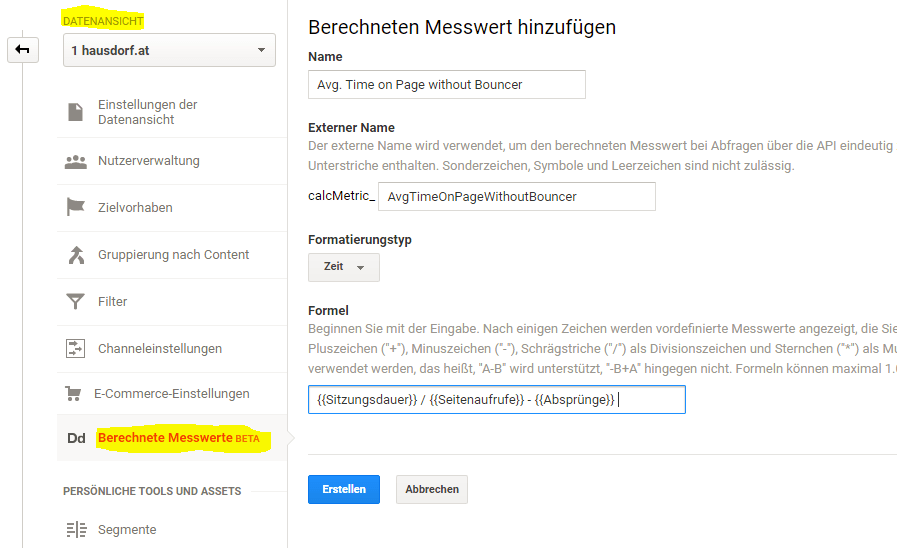Click the Segmente icon in sidebar
This screenshot has width=897, height=548.
coord(76,530)
